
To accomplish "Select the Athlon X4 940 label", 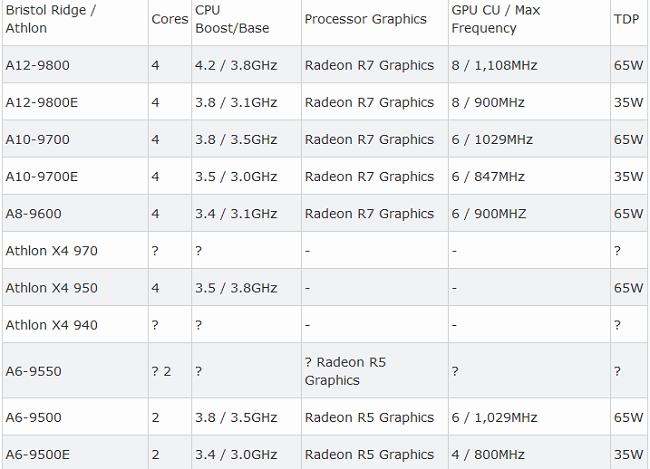I will pyautogui.click(x=51, y=324).
